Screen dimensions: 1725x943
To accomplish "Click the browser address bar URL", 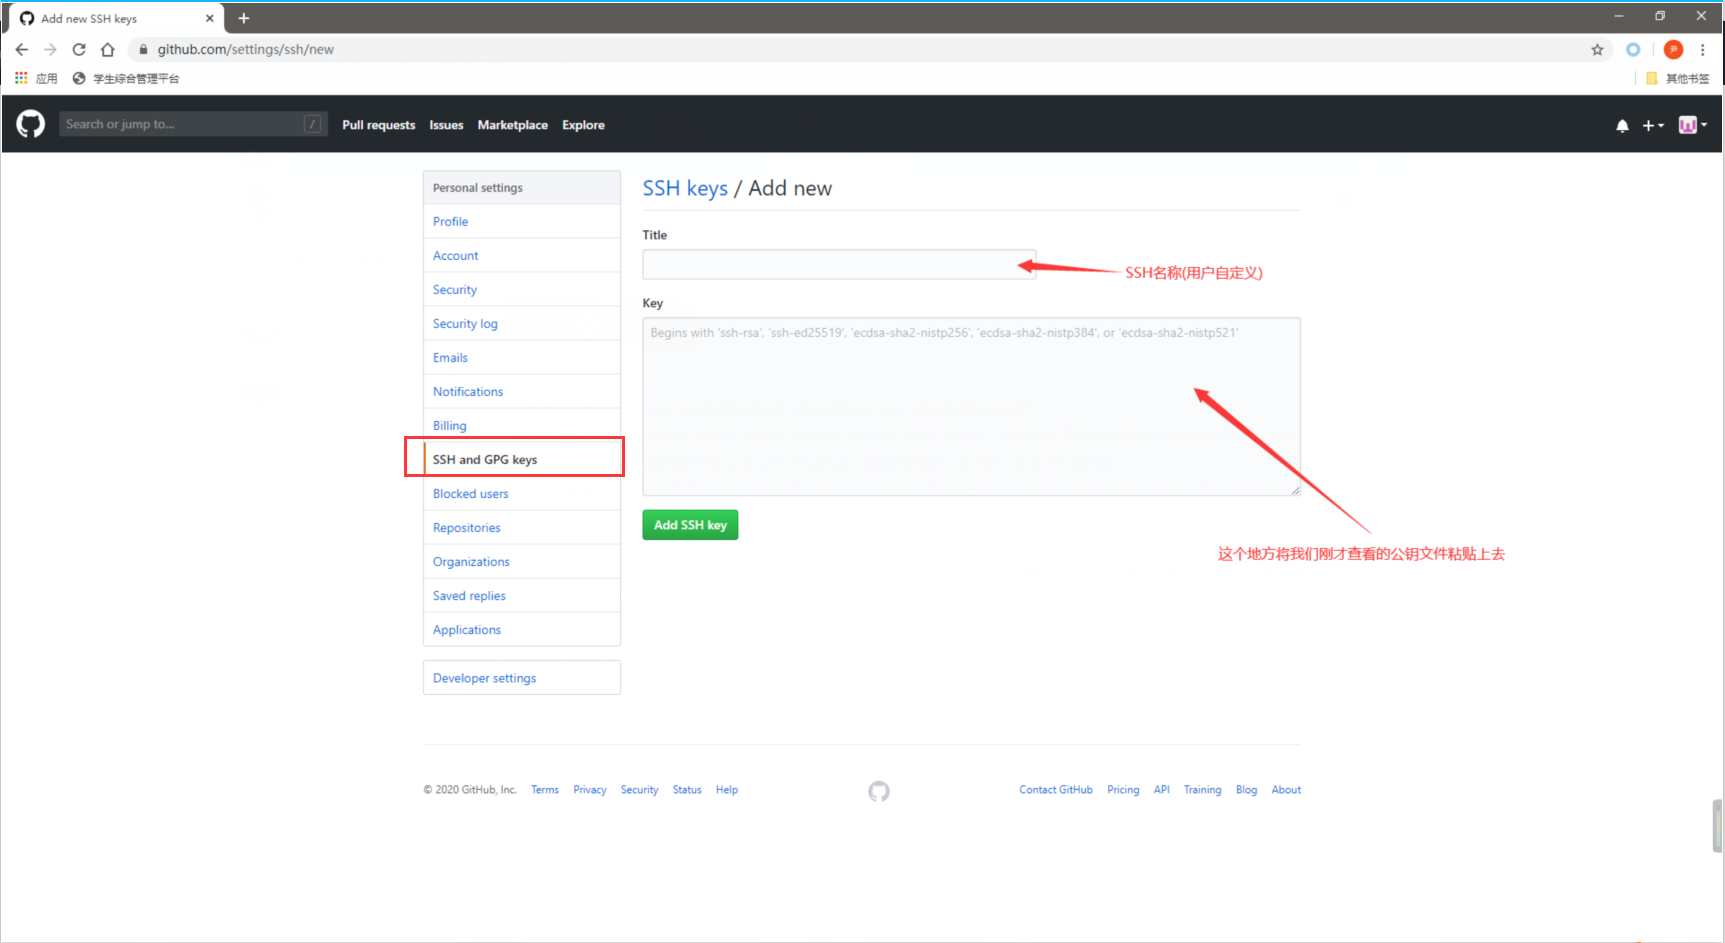I will [x=246, y=49].
